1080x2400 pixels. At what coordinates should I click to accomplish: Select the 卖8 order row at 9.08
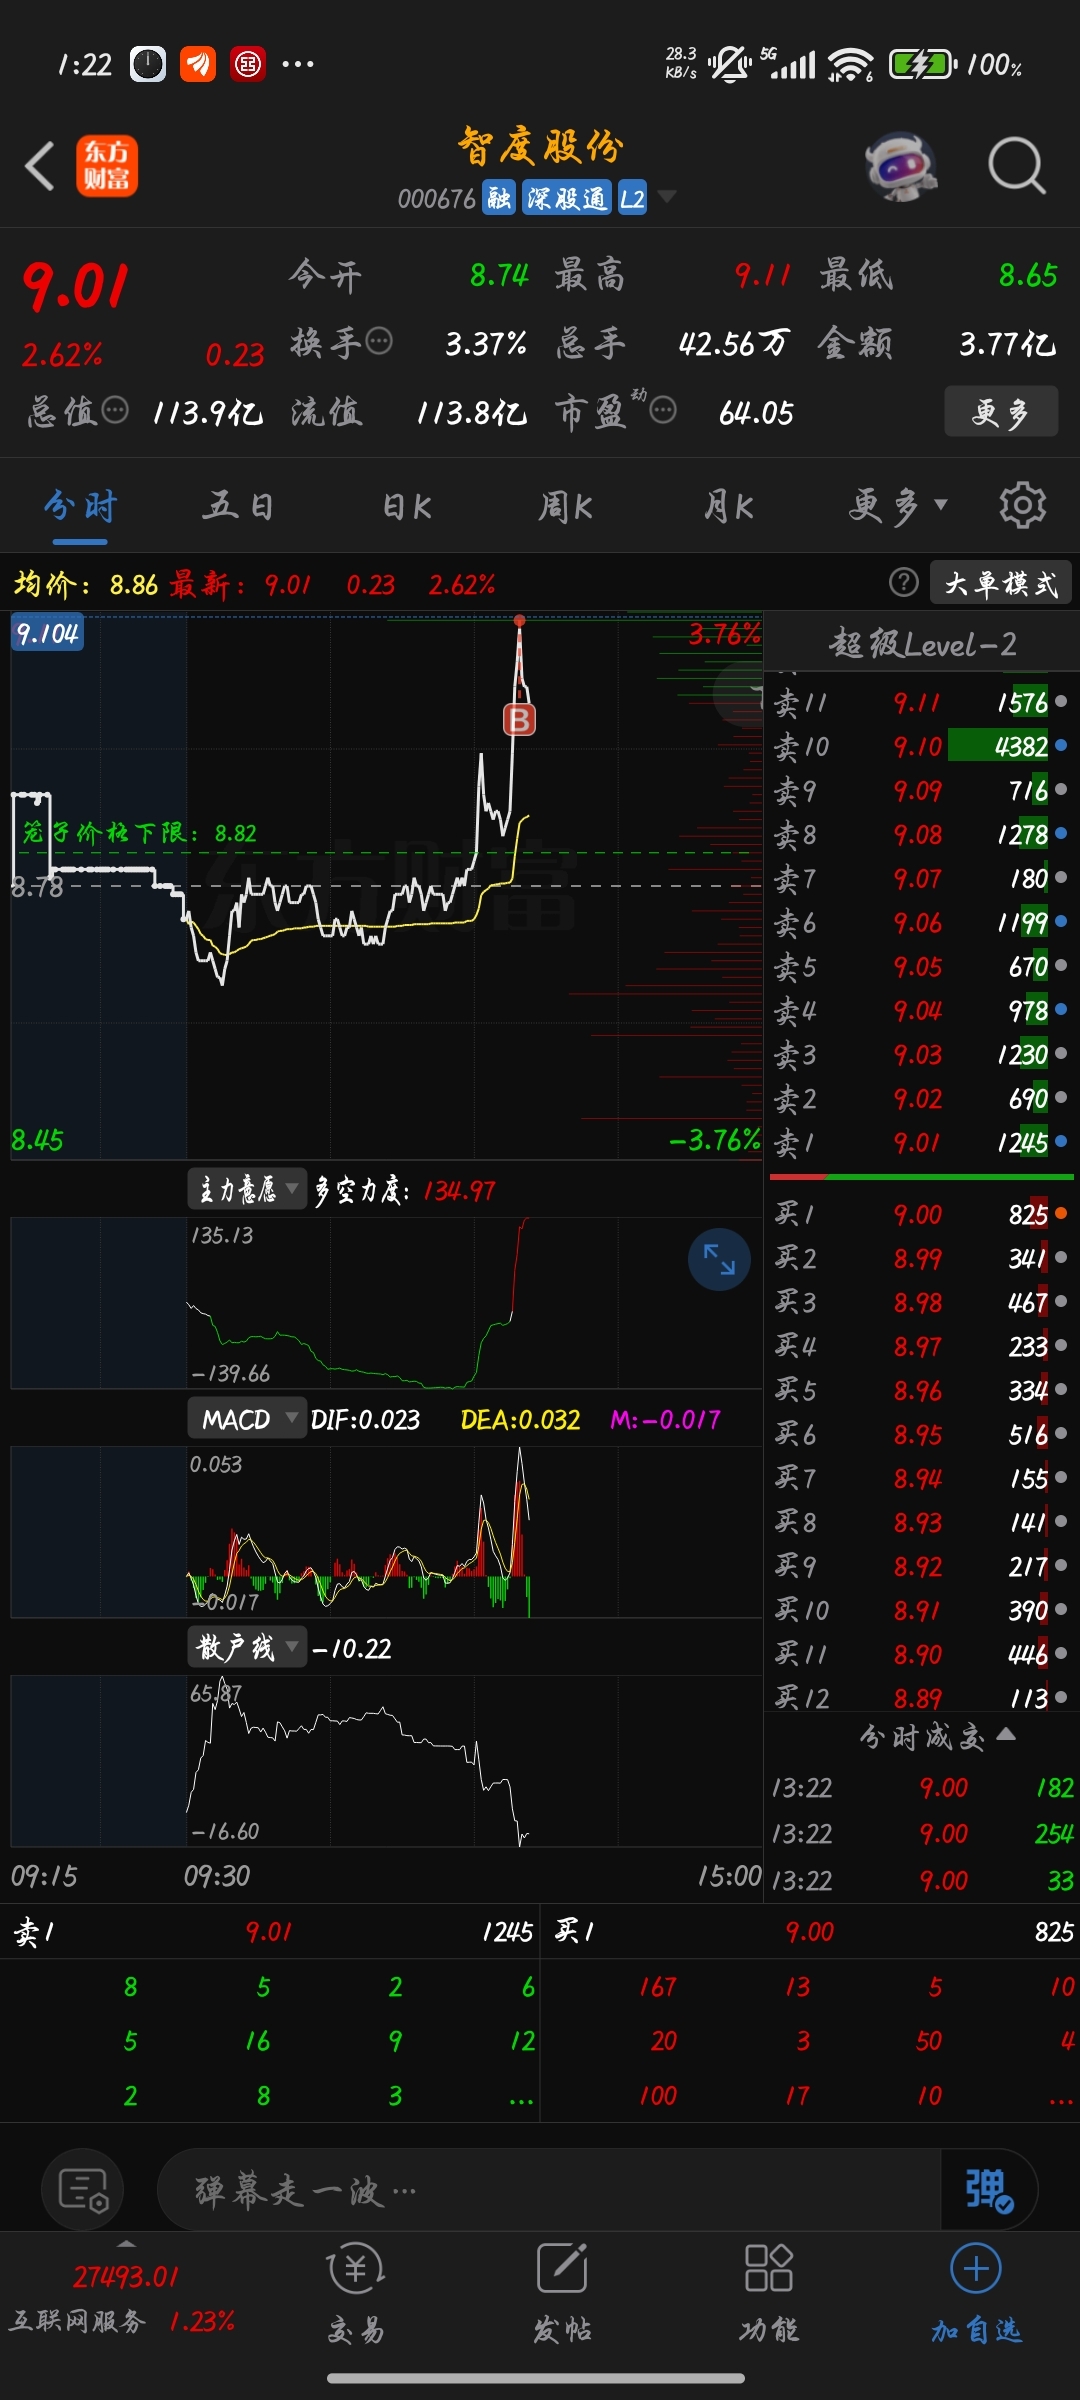921,834
